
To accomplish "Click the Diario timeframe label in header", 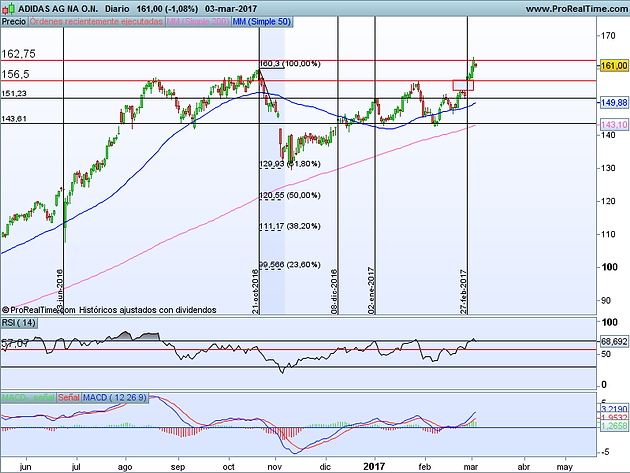I will point(117,8).
